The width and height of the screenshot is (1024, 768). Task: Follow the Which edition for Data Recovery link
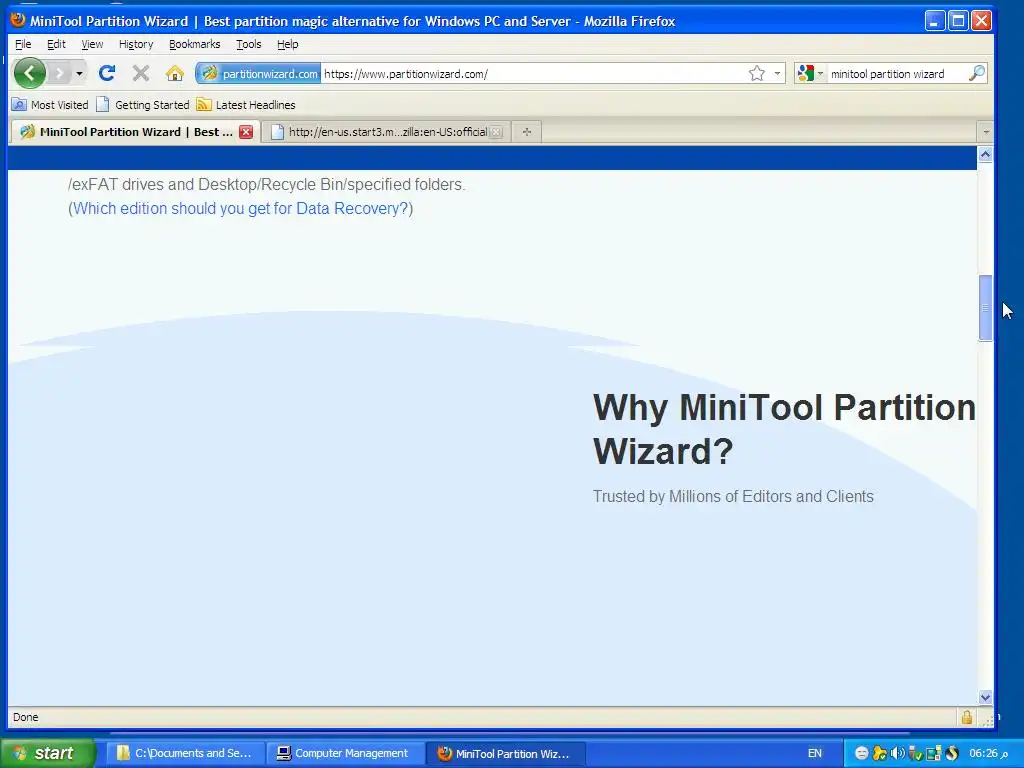240,208
